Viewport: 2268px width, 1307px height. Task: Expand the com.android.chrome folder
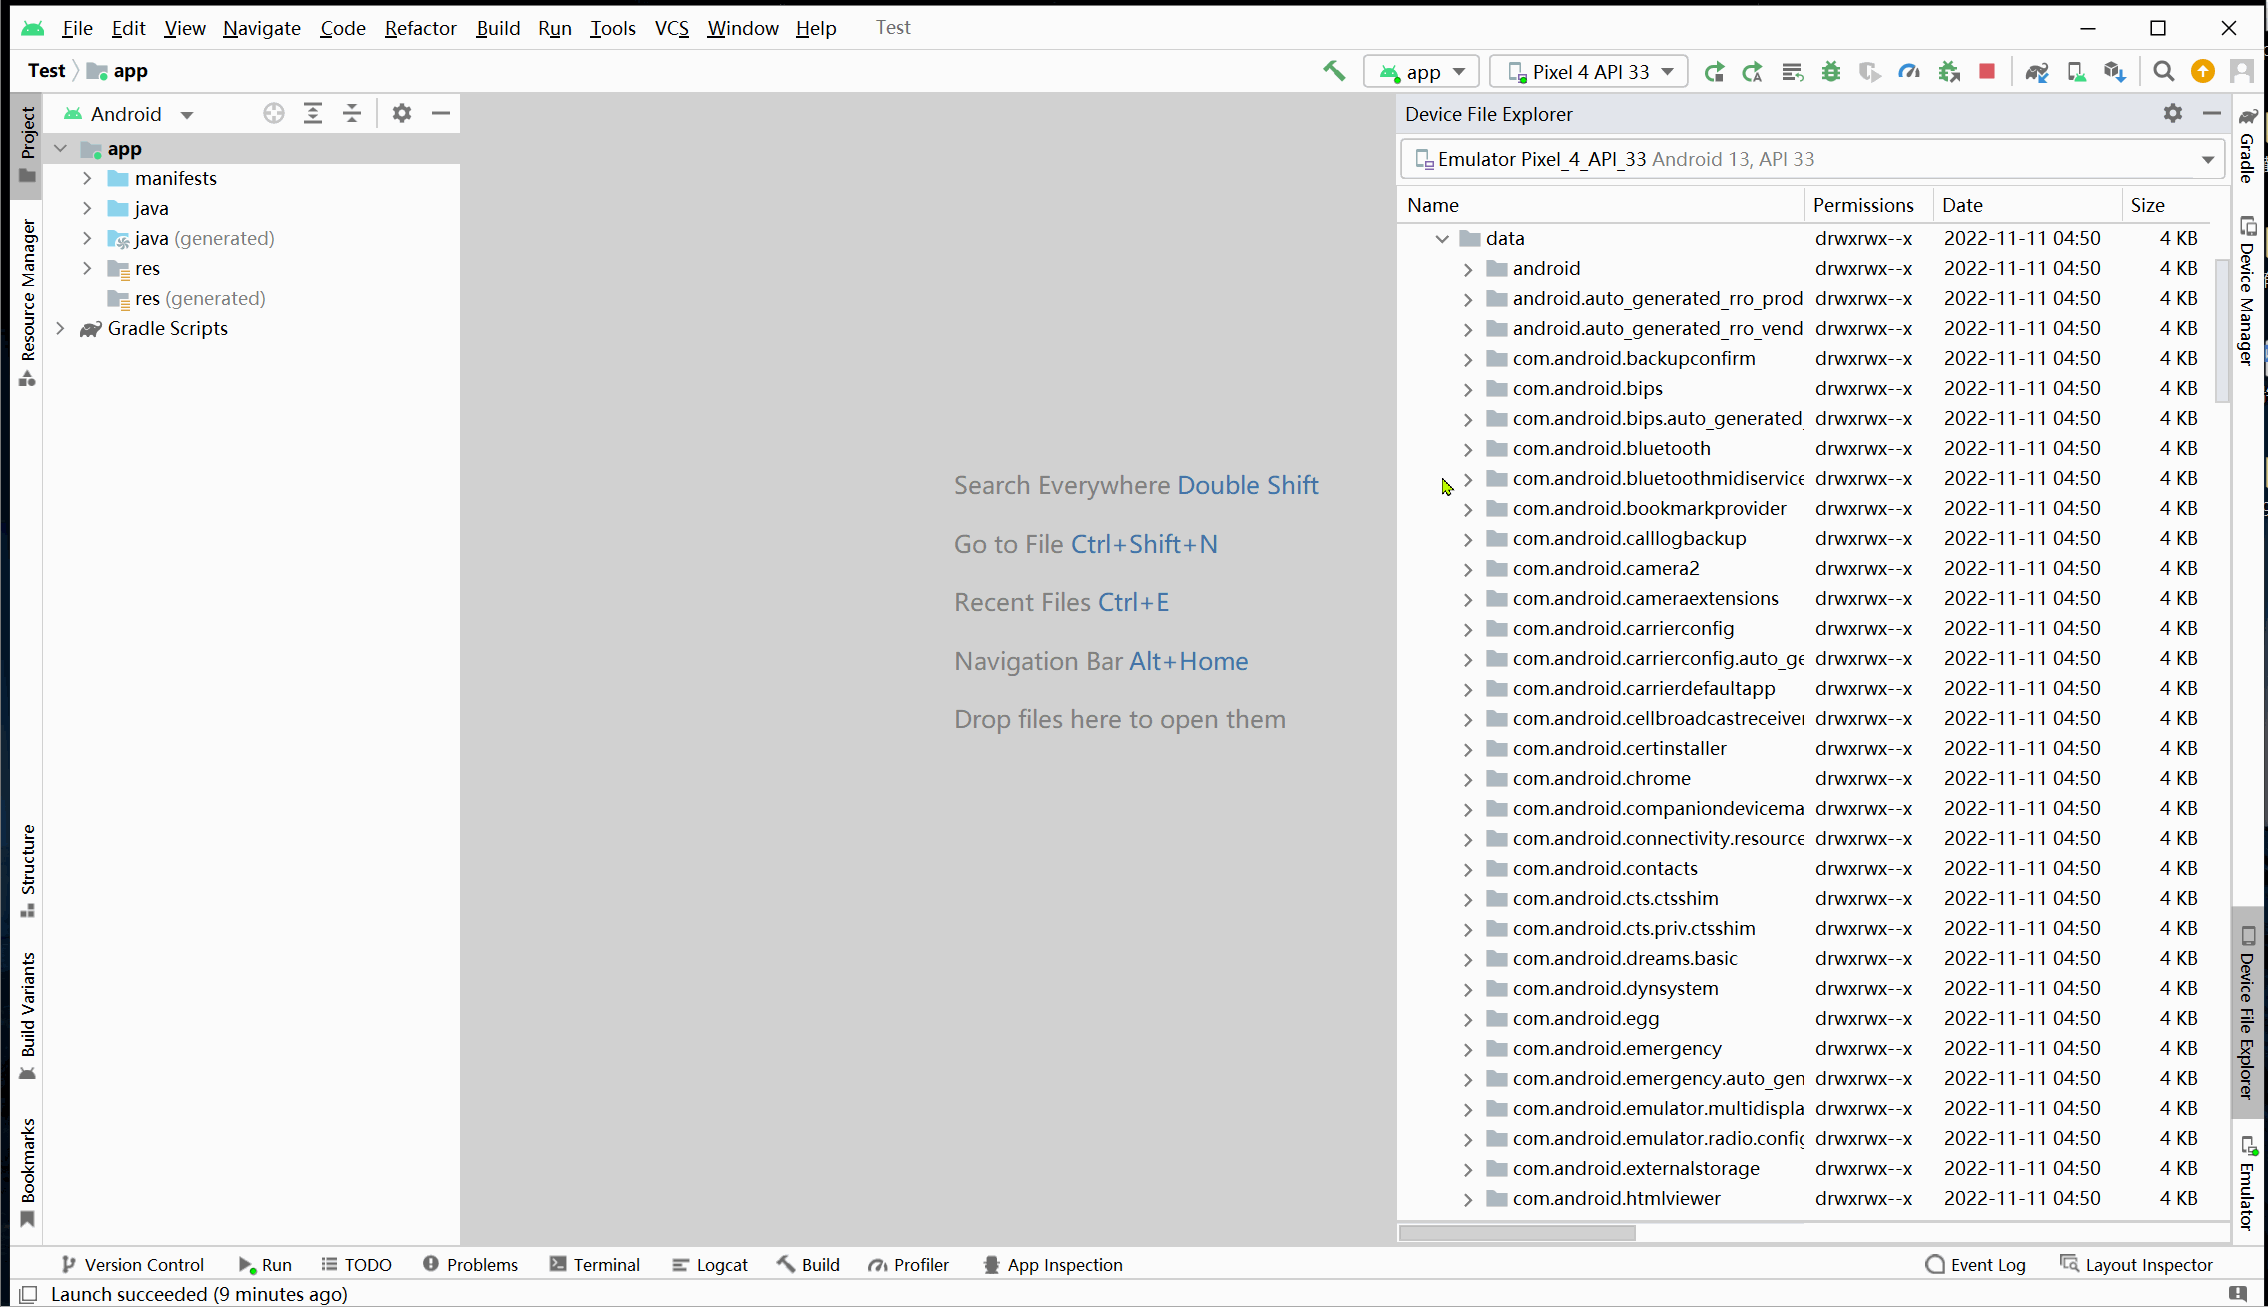pyautogui.click(x=1468, y=779)
